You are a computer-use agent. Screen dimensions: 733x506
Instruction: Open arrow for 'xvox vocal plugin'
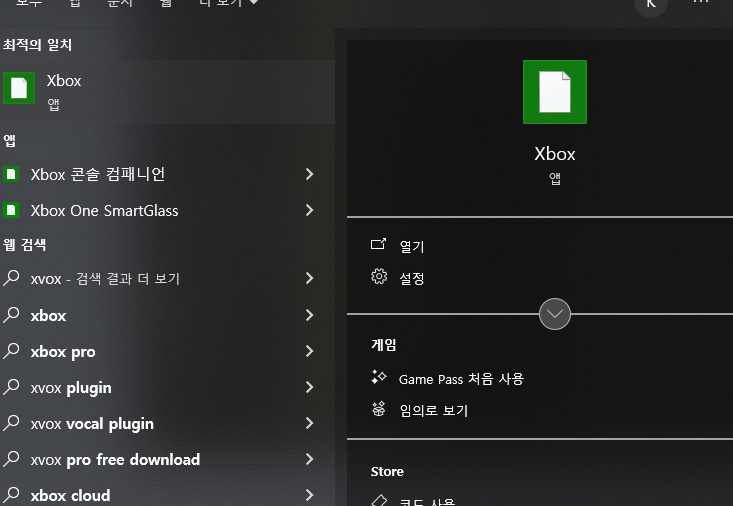pyautogui.click(x=309, y=423)
